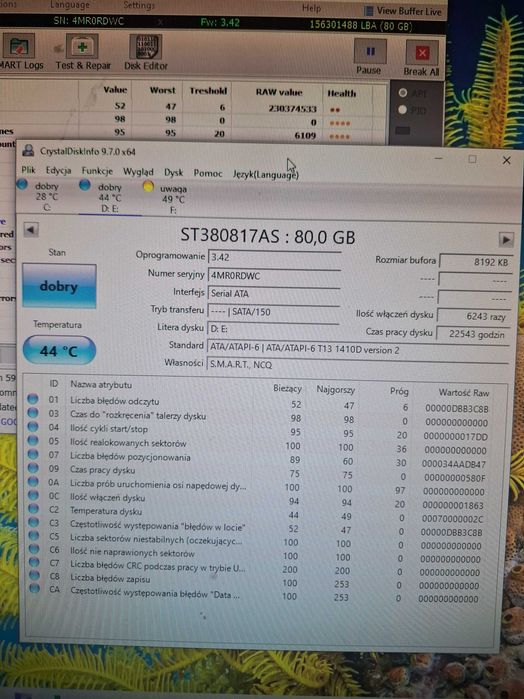Click the power-on hours 22543 godzin
Image resolution: width=524 pixels, height=699 pixels.
[x=472, y=334]
